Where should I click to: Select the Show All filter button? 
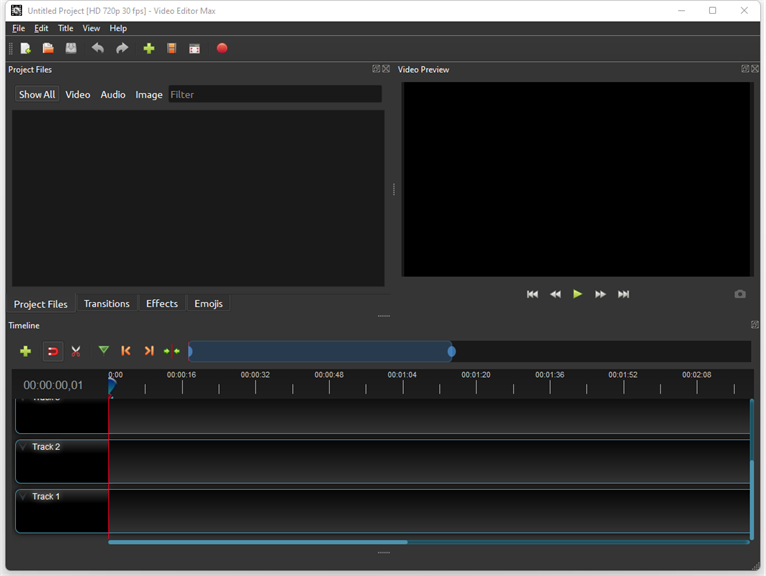point(37,94)
